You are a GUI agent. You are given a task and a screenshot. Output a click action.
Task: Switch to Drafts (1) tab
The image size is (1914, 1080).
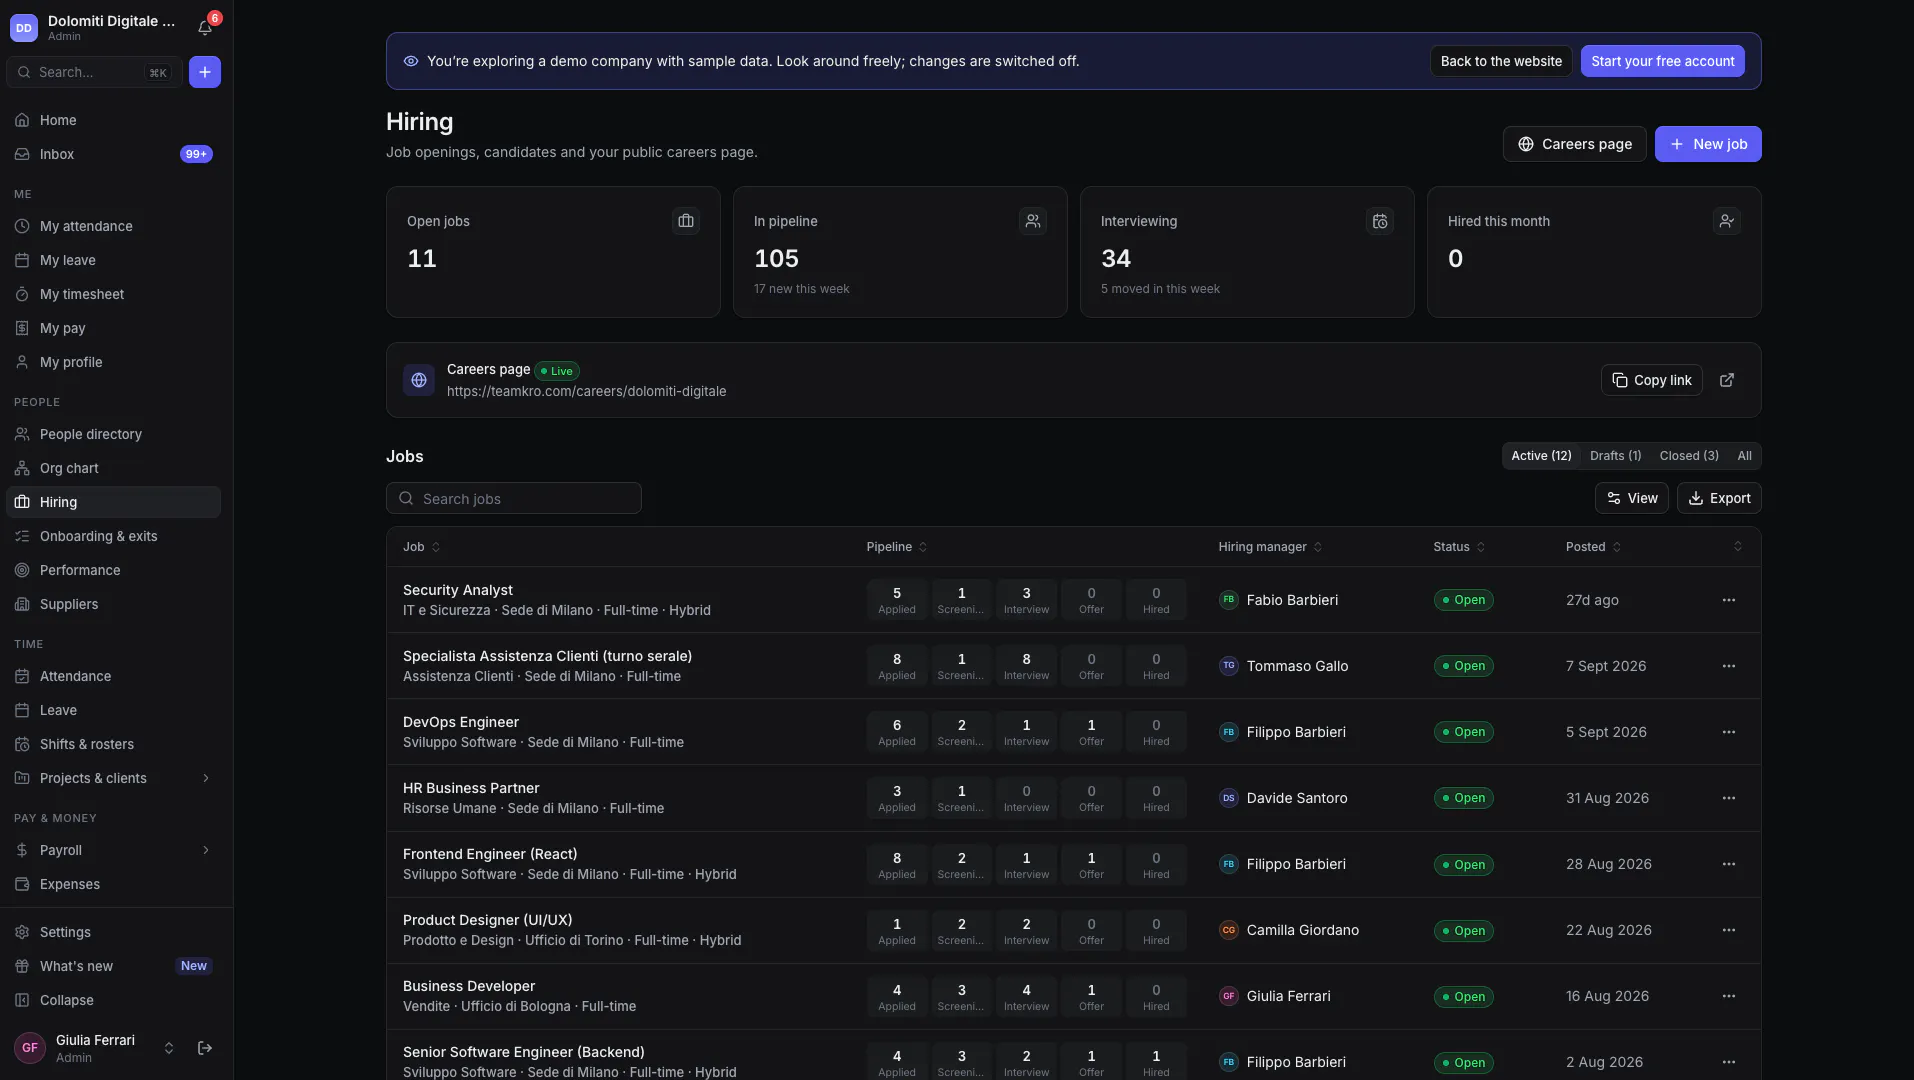tap(1615, 456)
